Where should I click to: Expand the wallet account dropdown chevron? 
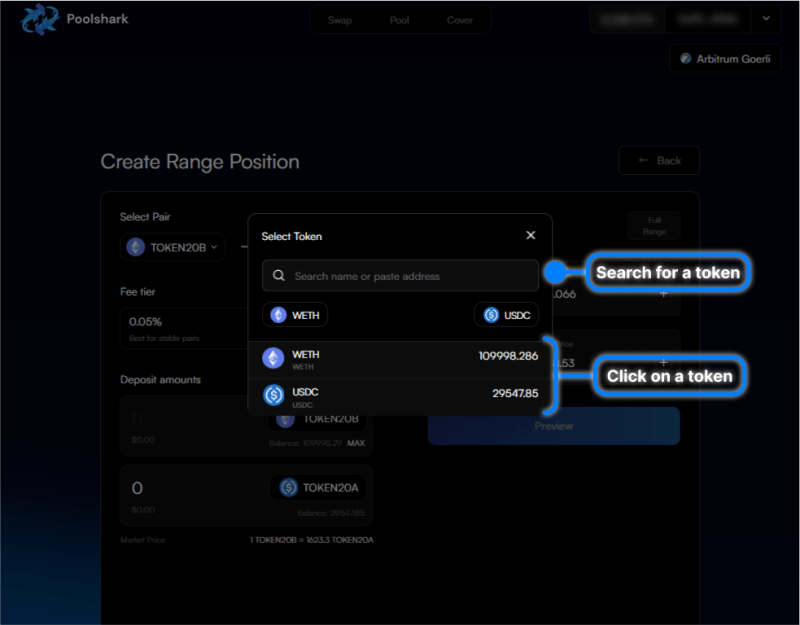click(x=766, y=18)
